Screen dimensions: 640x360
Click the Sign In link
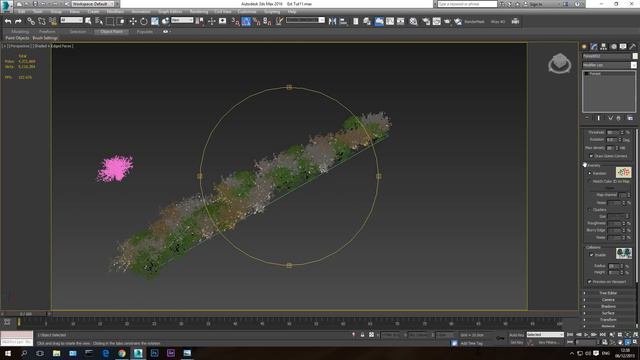coord(536,4)
